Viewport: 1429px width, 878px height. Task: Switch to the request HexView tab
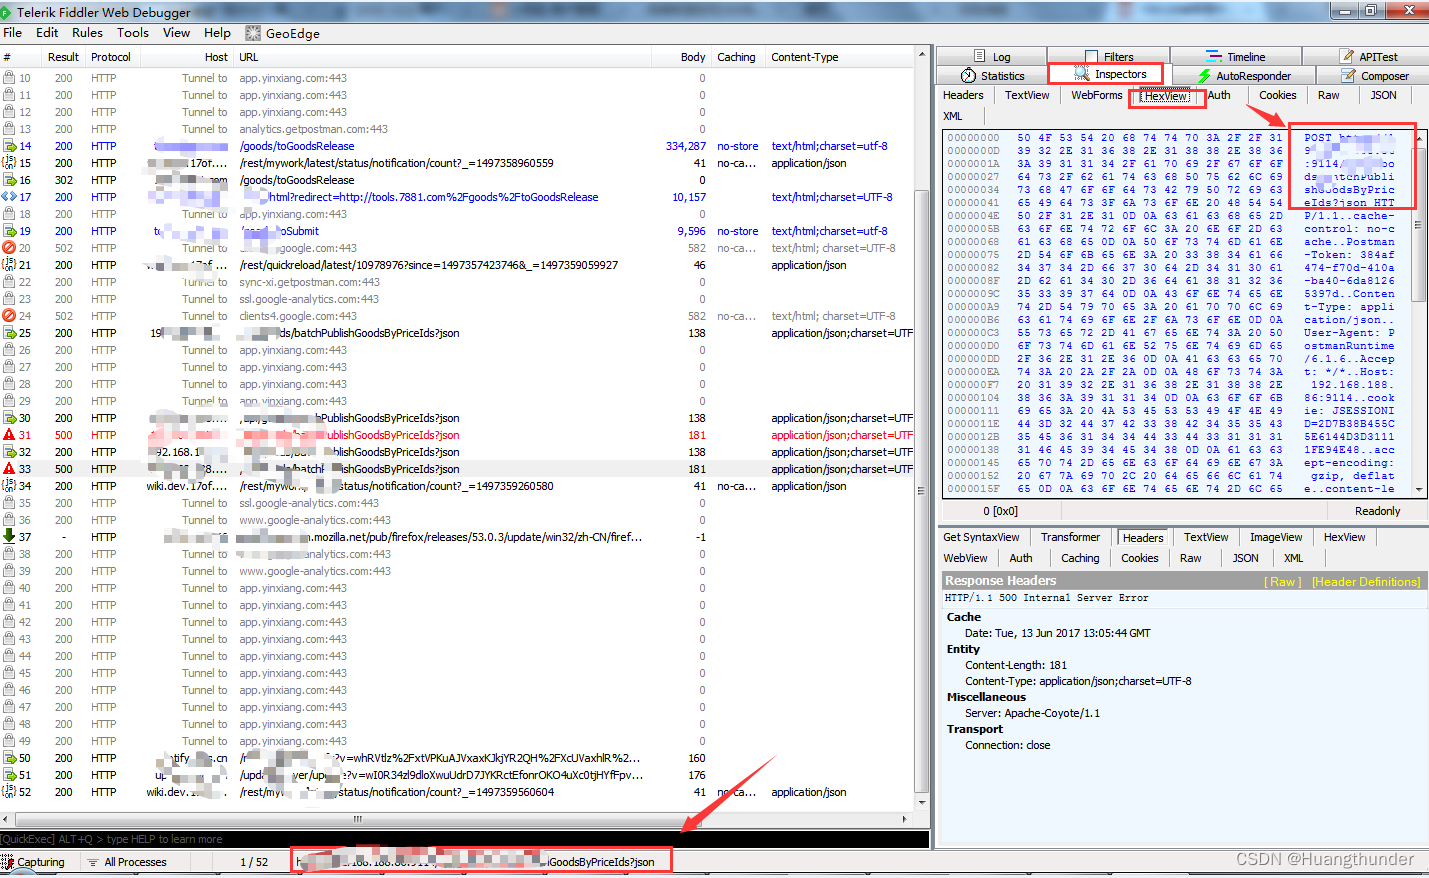click(x=1166, y=96)
